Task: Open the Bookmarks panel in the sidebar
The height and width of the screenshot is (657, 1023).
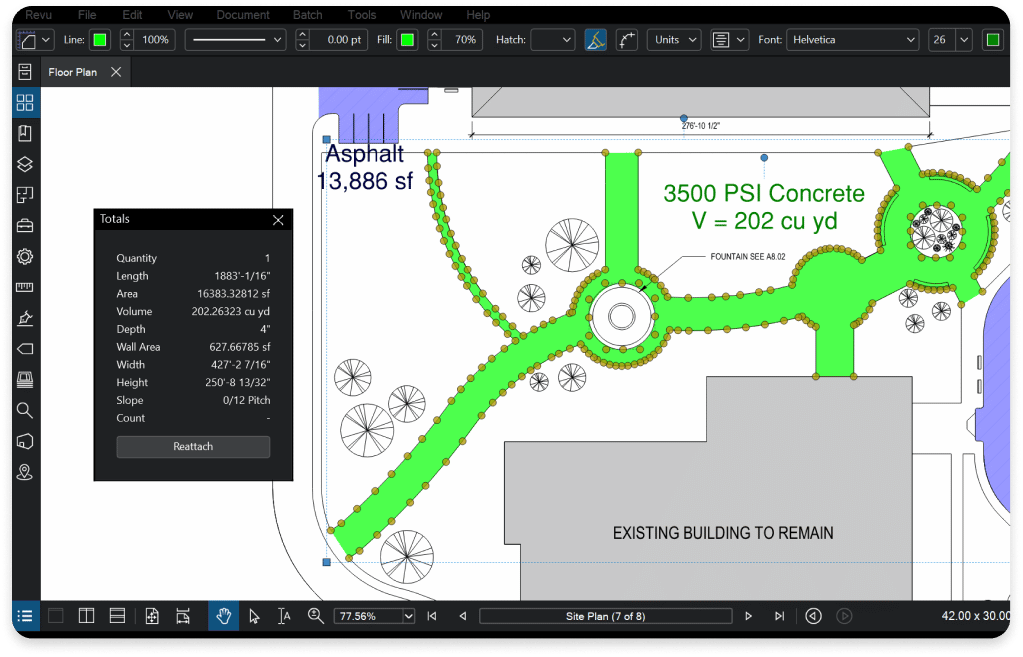Action: pyautogui.click(x=25, y=131)
